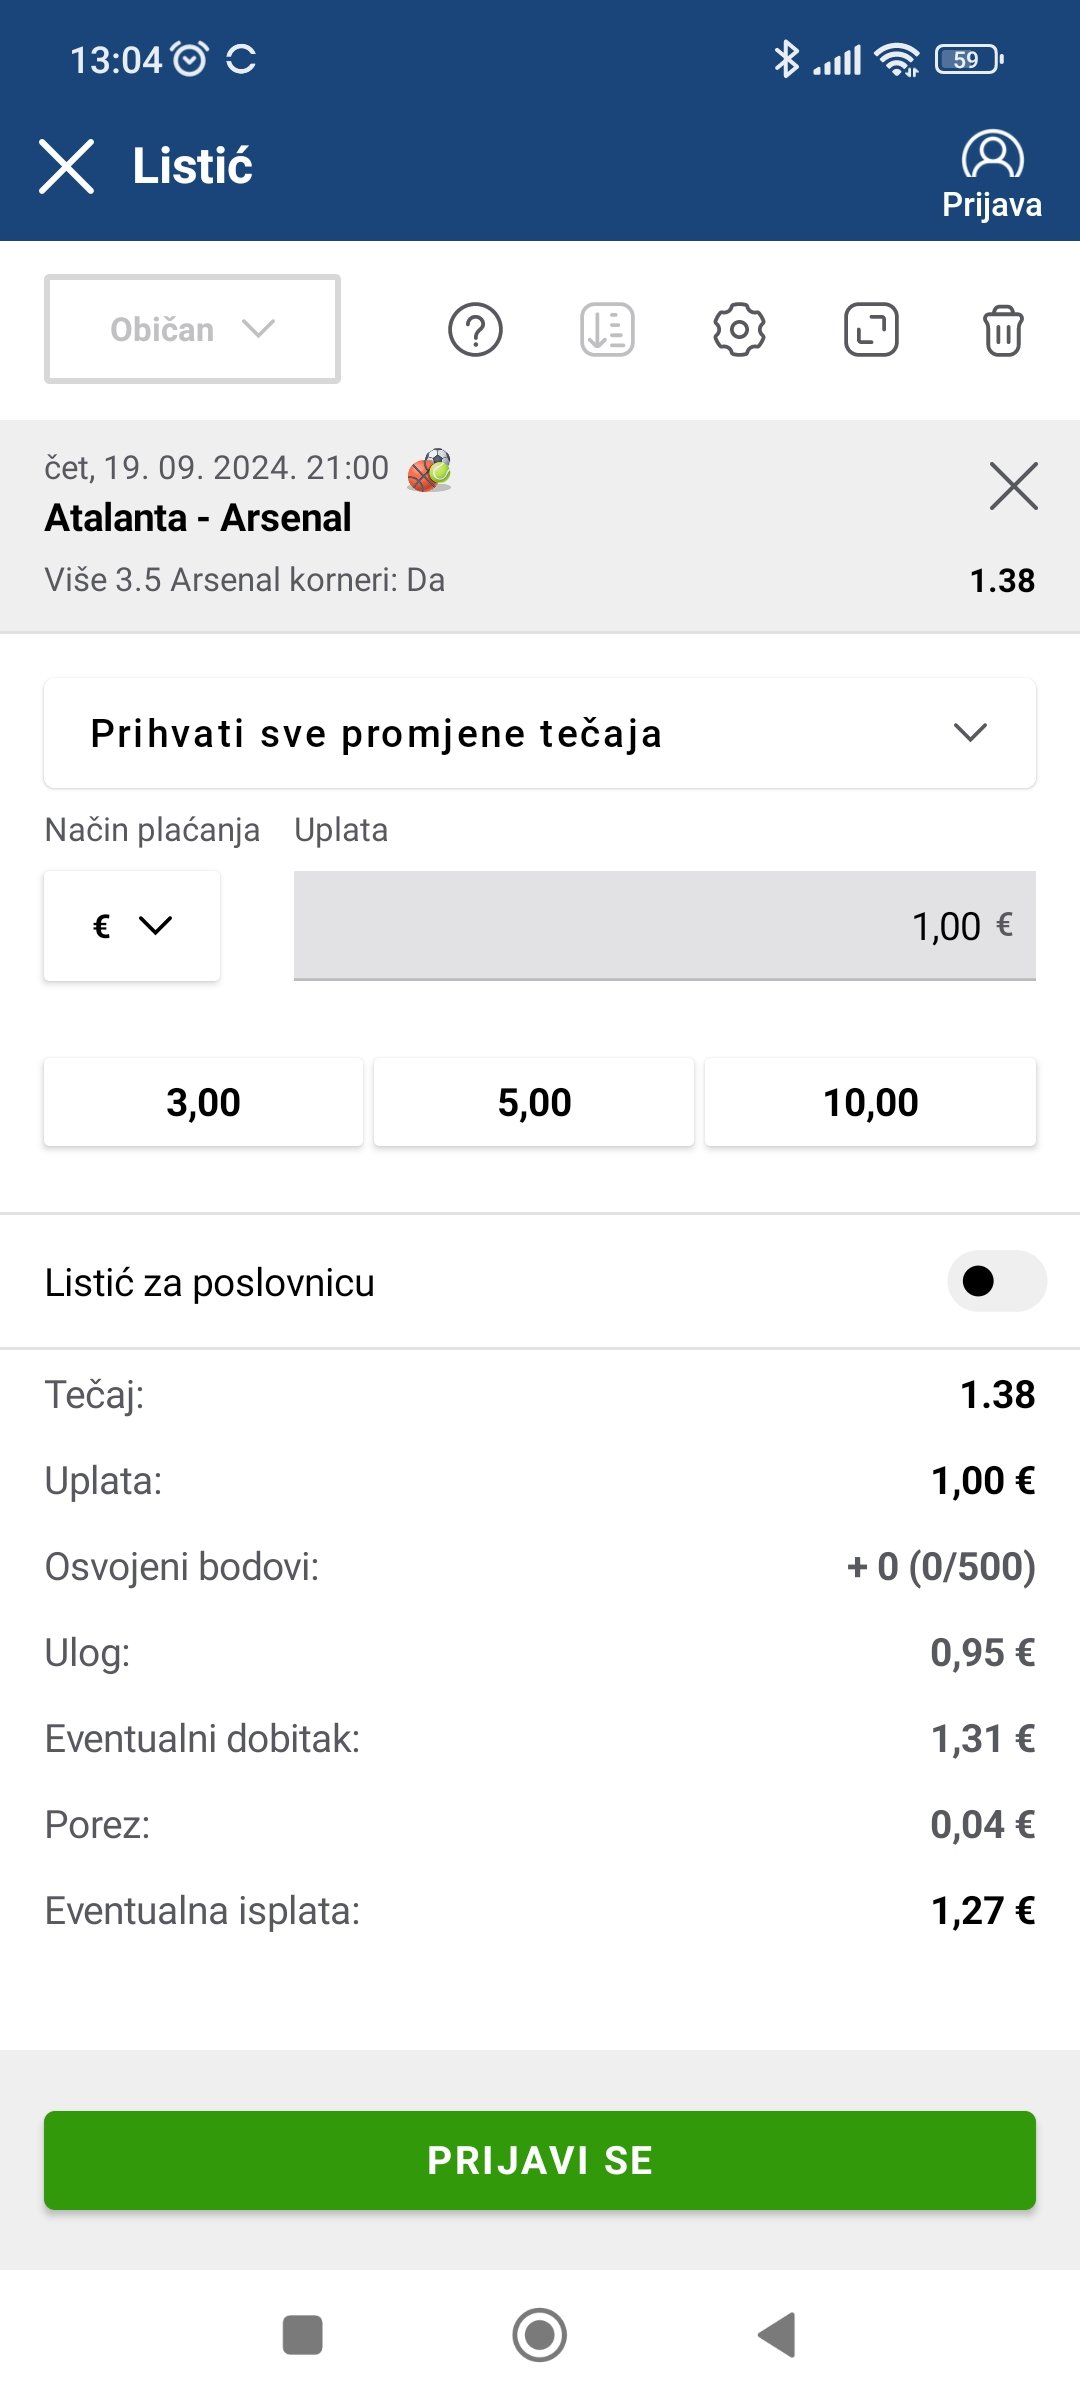Image resolution: width=1080 pixels, height=2400 pixels.
Task: Select the 3,00 quick stake
Action: (203, 1102)
